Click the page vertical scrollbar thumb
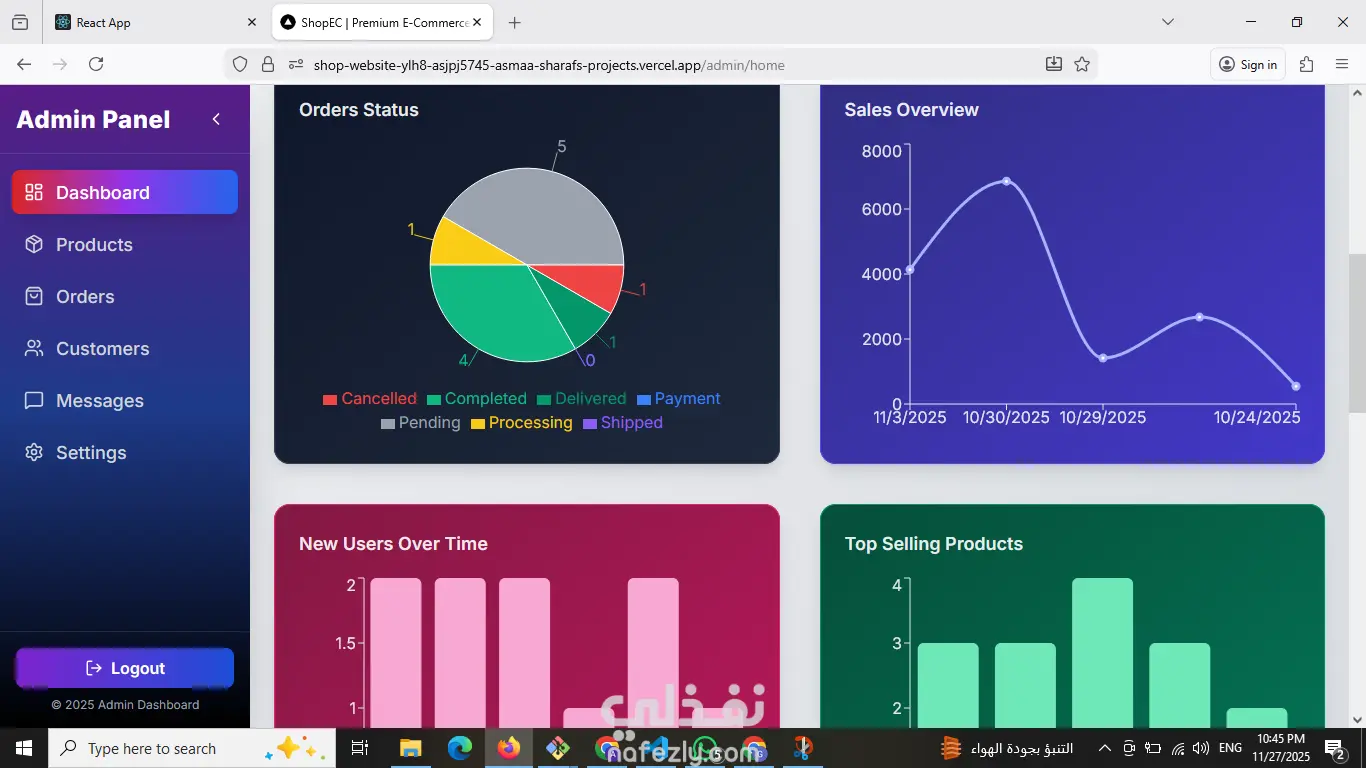The width and height of the screenshot is (1366, 768). point(1357,332)
